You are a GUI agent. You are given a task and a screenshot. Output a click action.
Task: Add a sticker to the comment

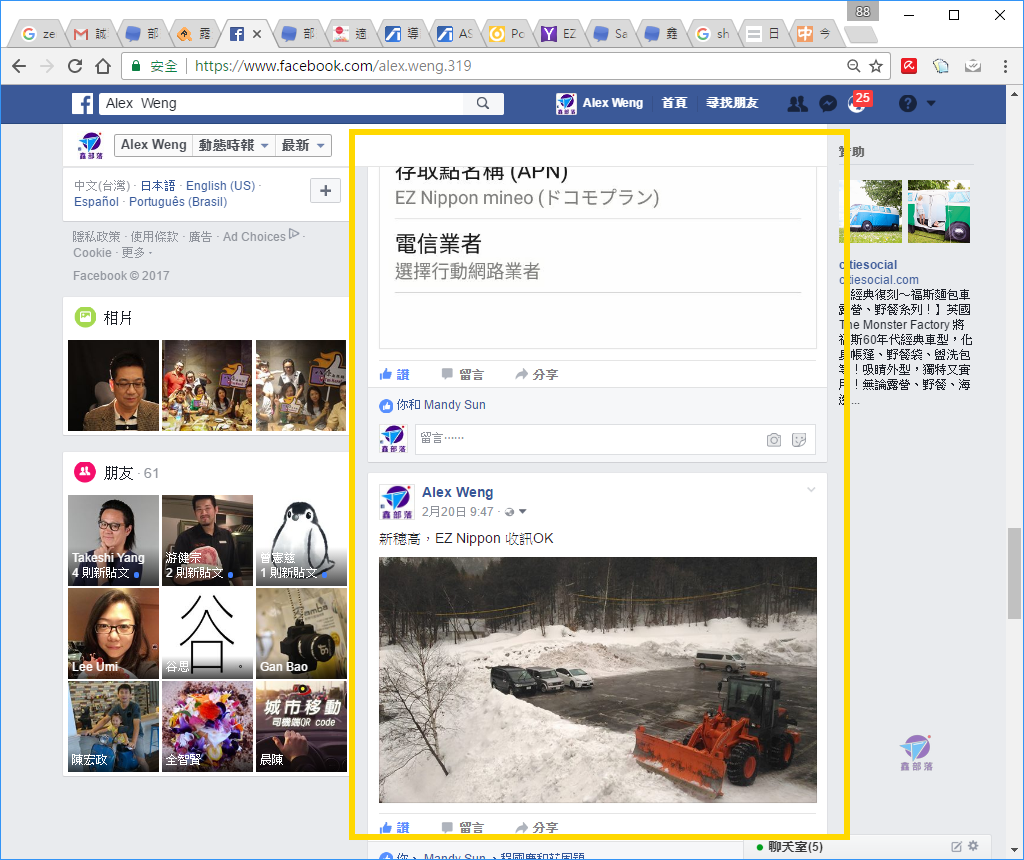799,439
